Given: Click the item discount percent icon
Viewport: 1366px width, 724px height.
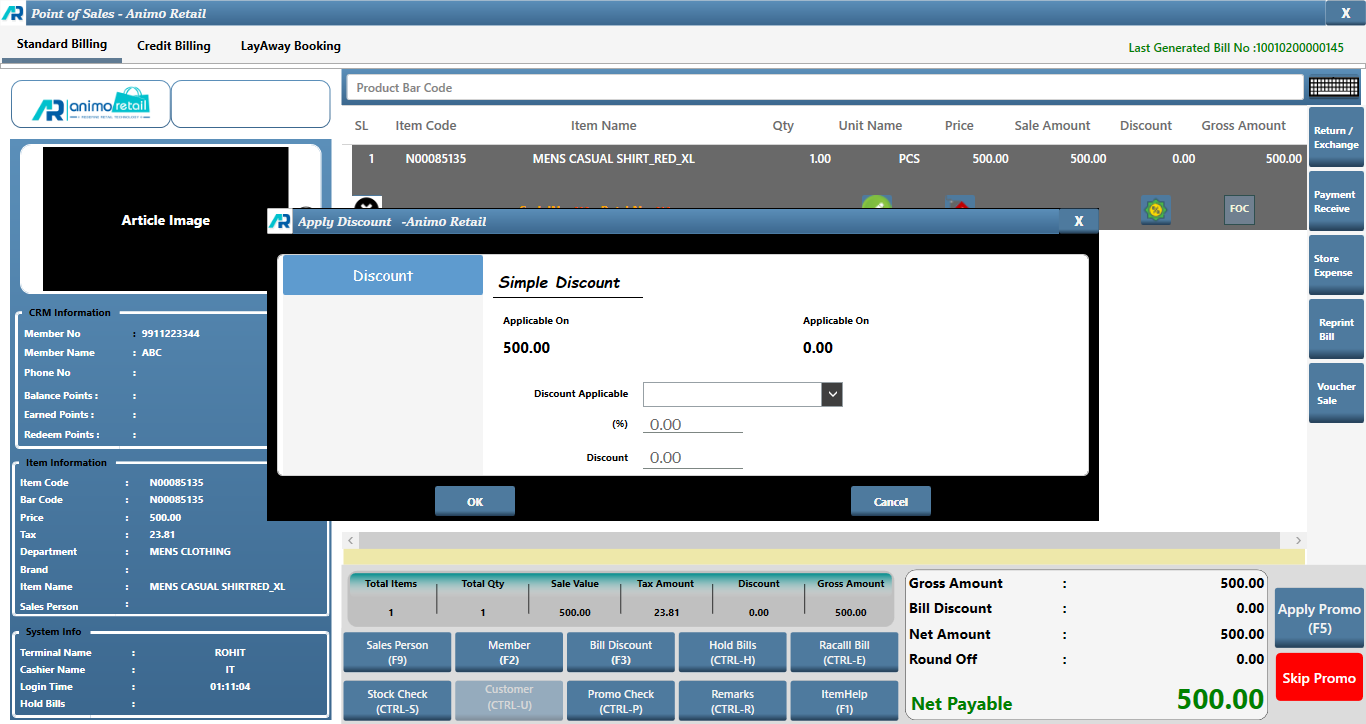Looking at the screenshot, I should (x=1156, y=208).
